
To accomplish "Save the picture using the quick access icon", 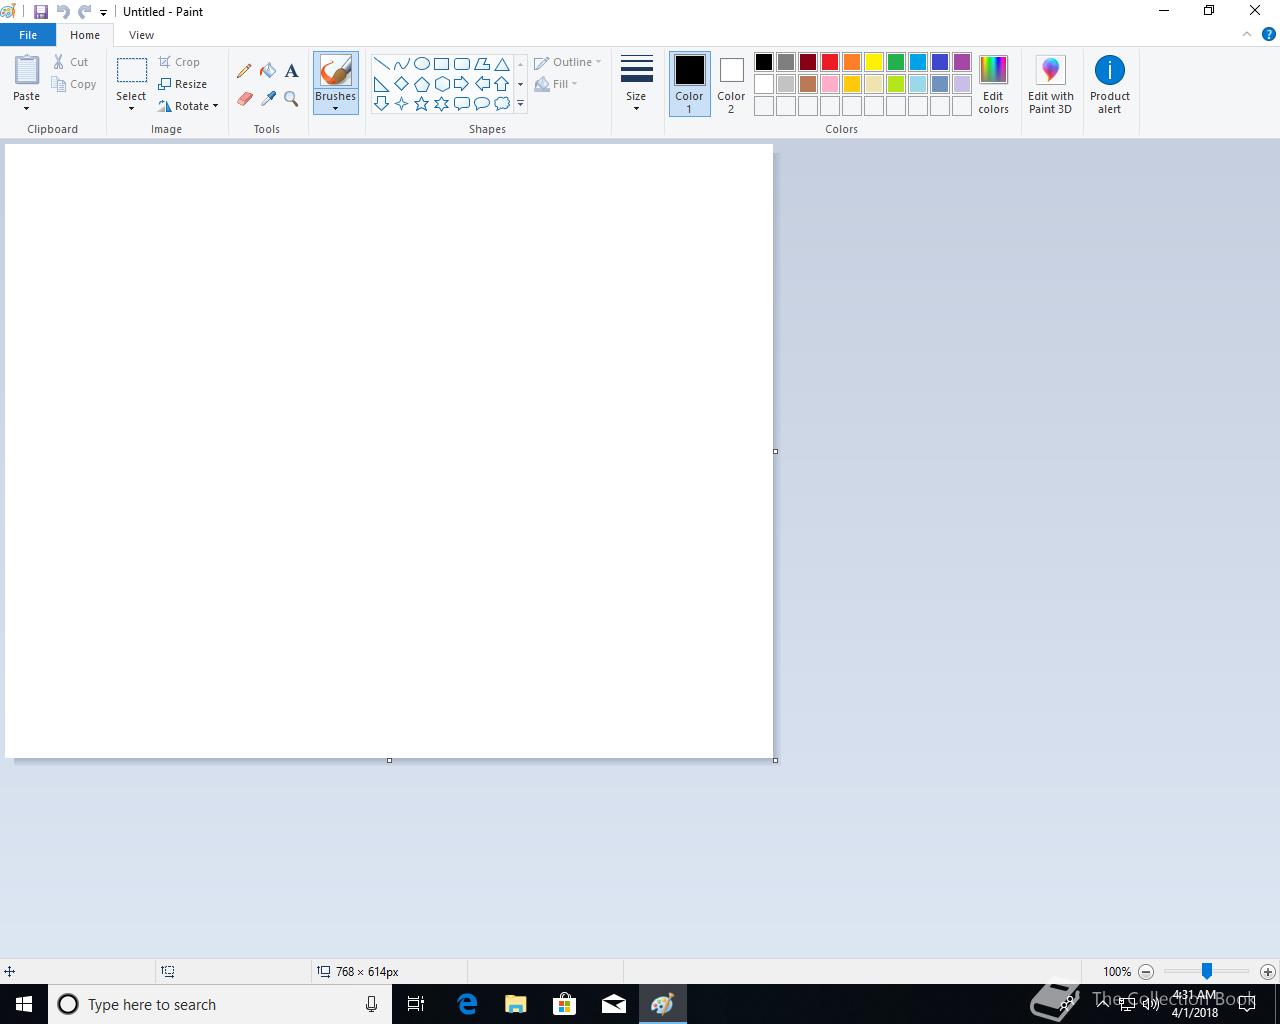I will [41, 12].
